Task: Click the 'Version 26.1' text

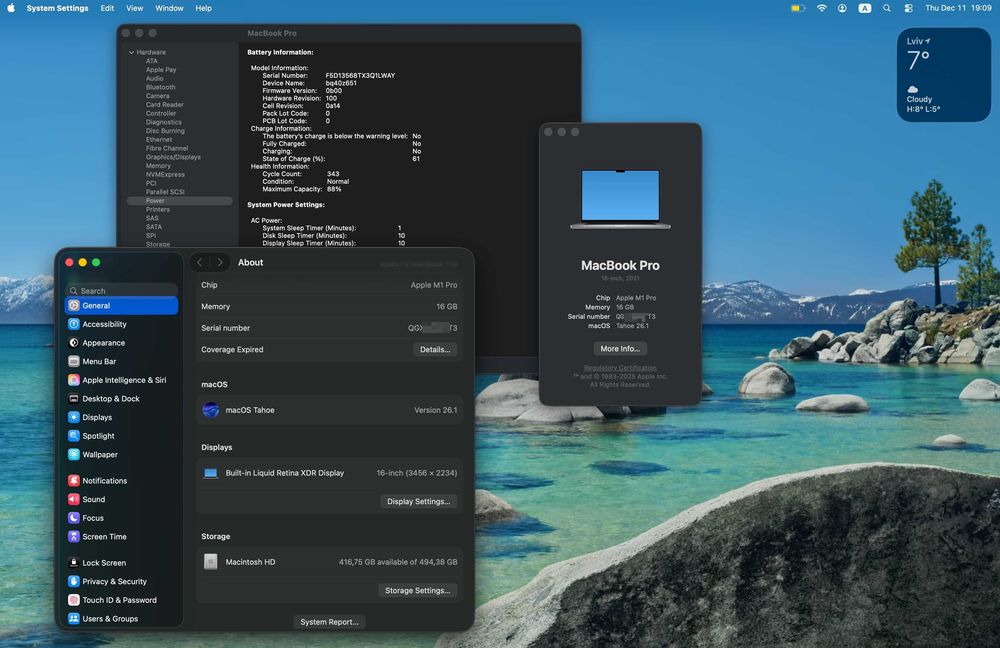Action: (436, 410)
